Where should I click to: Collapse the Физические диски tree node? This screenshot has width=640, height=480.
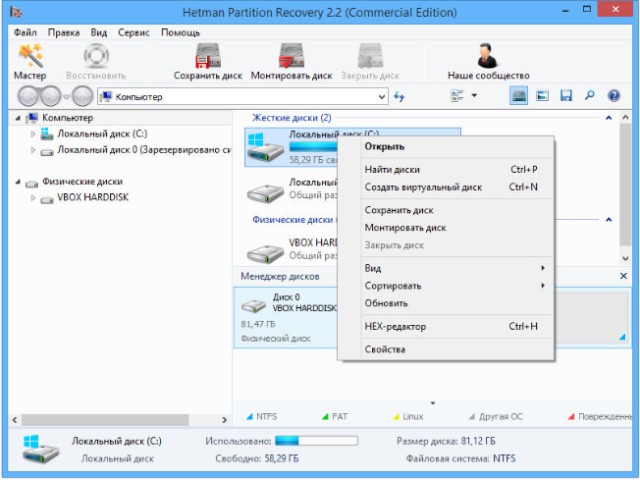[18, 182]
